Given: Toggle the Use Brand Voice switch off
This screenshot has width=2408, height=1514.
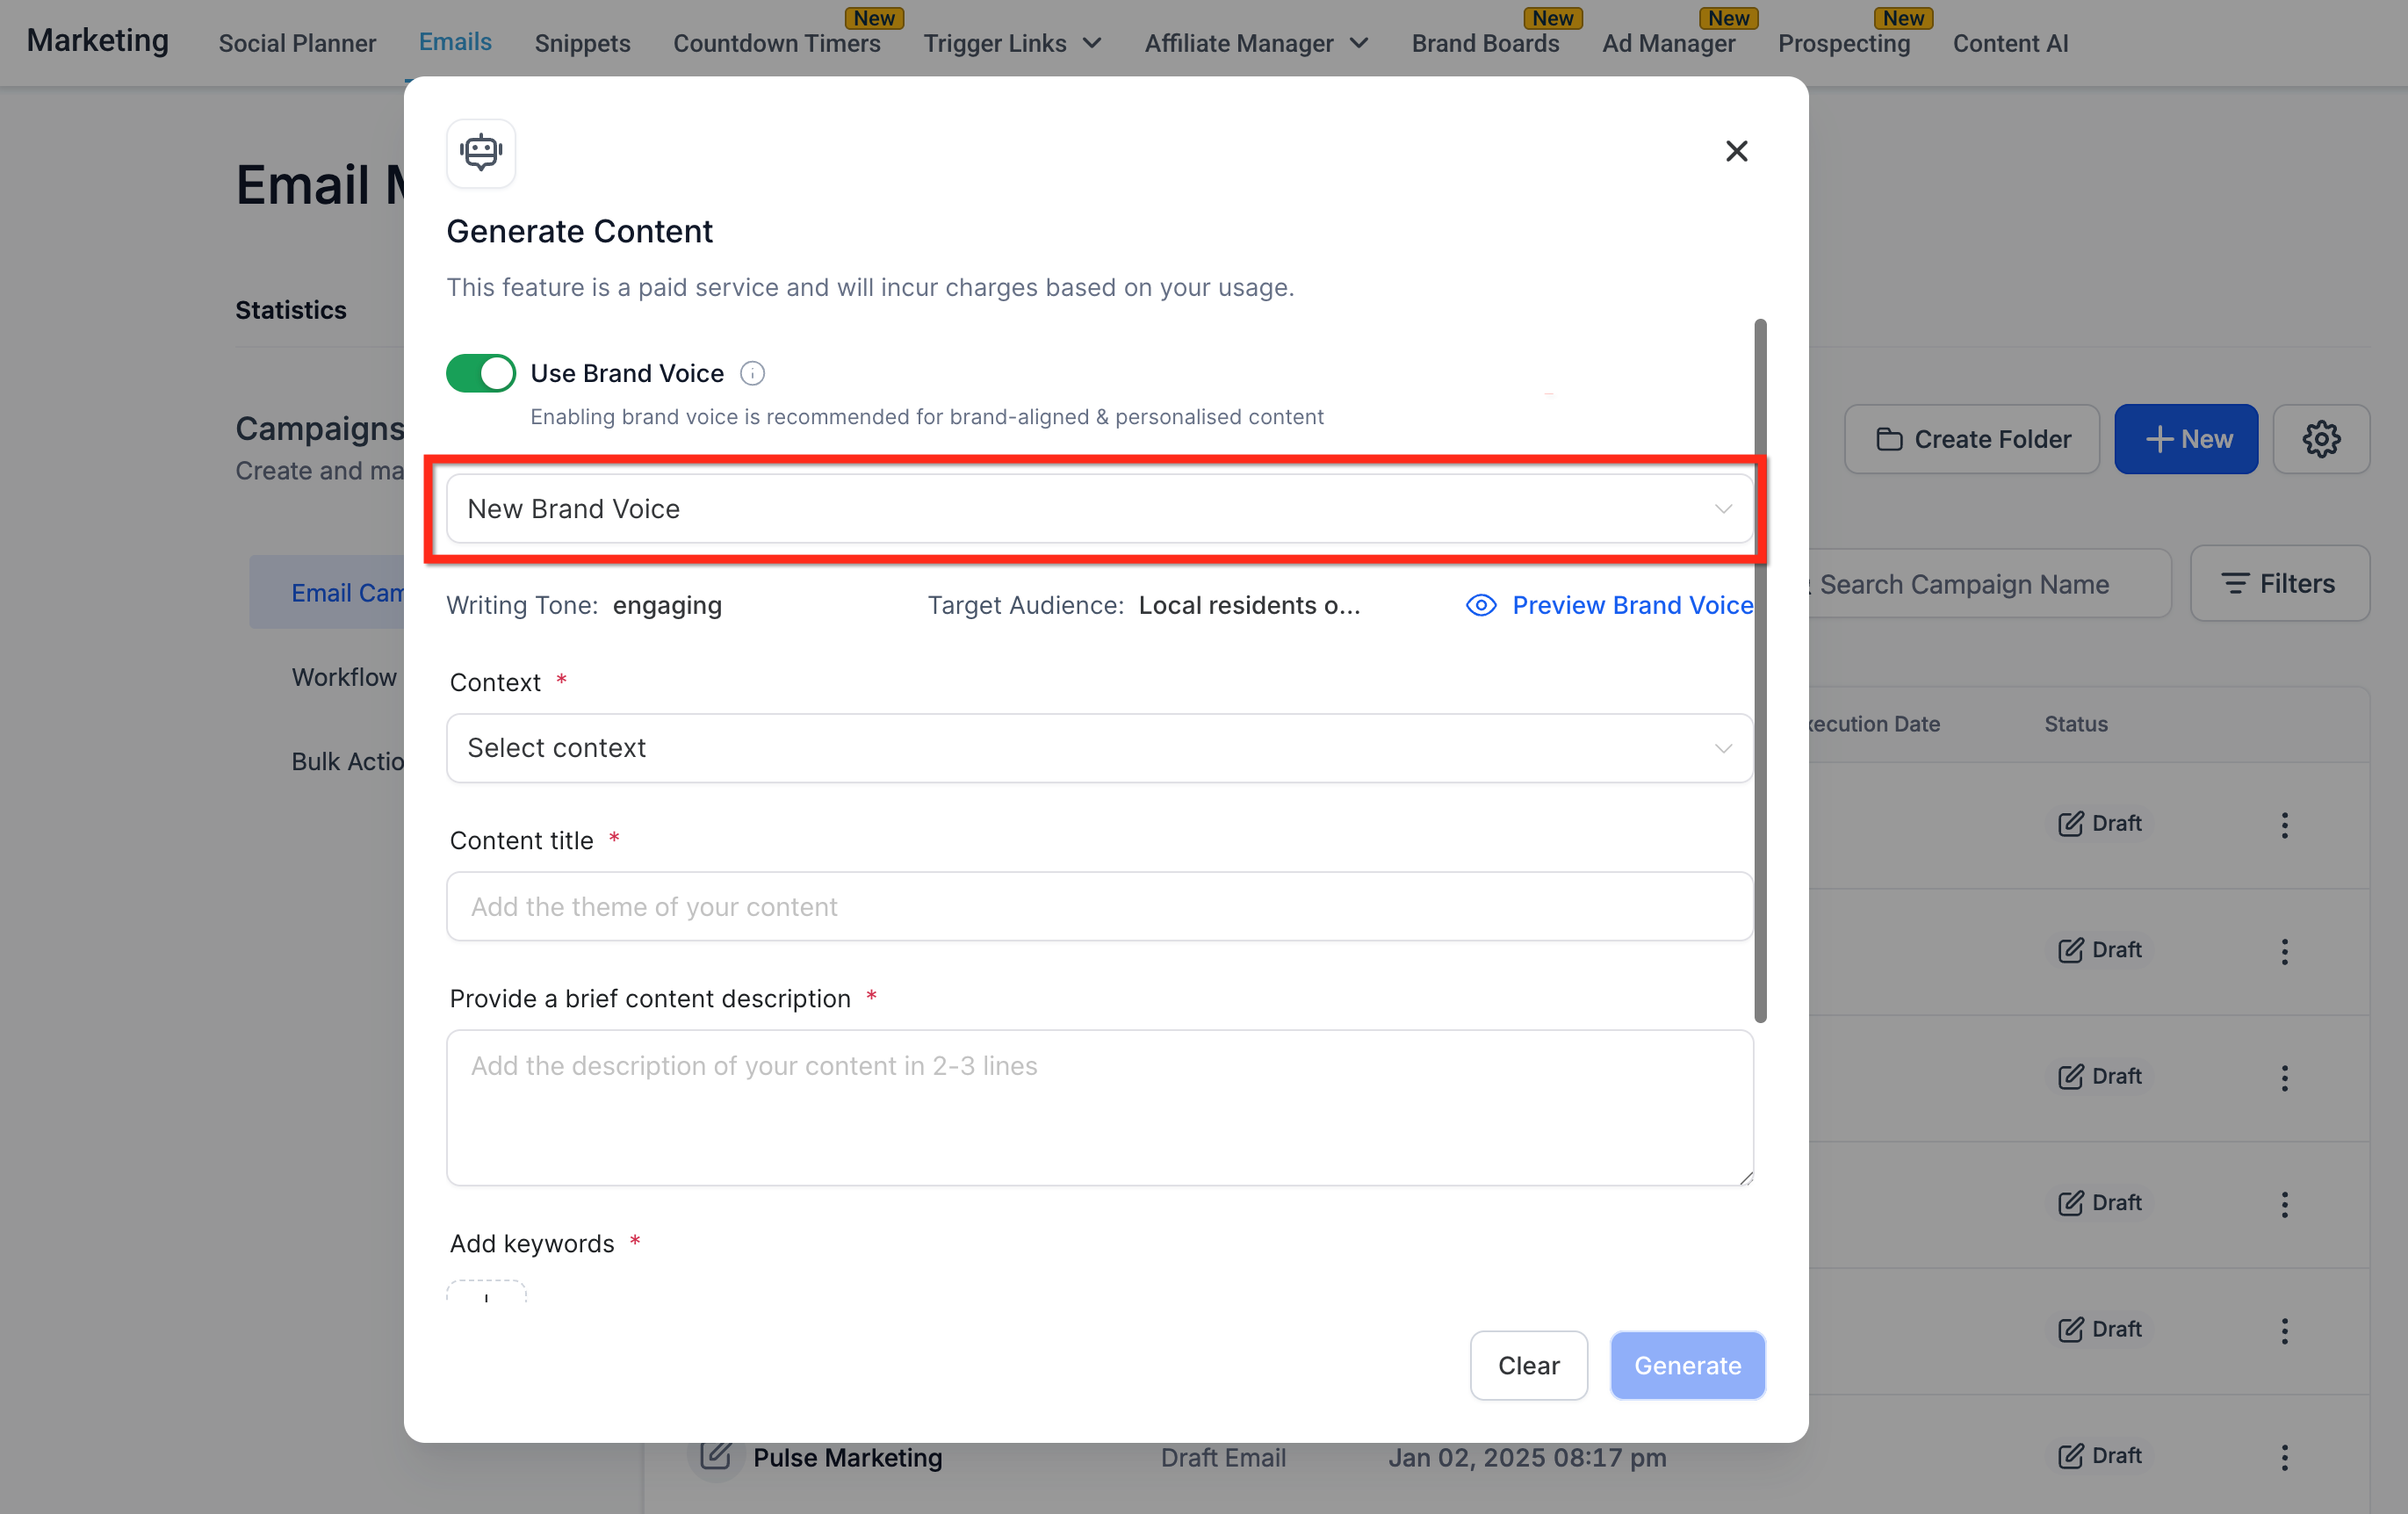Looking at the screenshot, I should pos(481,373).
